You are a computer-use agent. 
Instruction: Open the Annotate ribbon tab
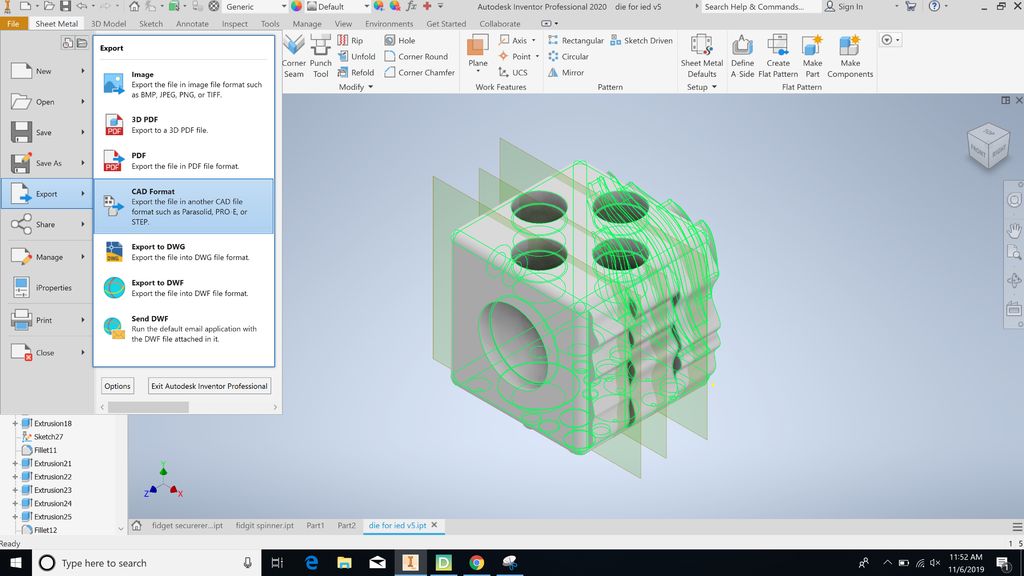(193, 24)
